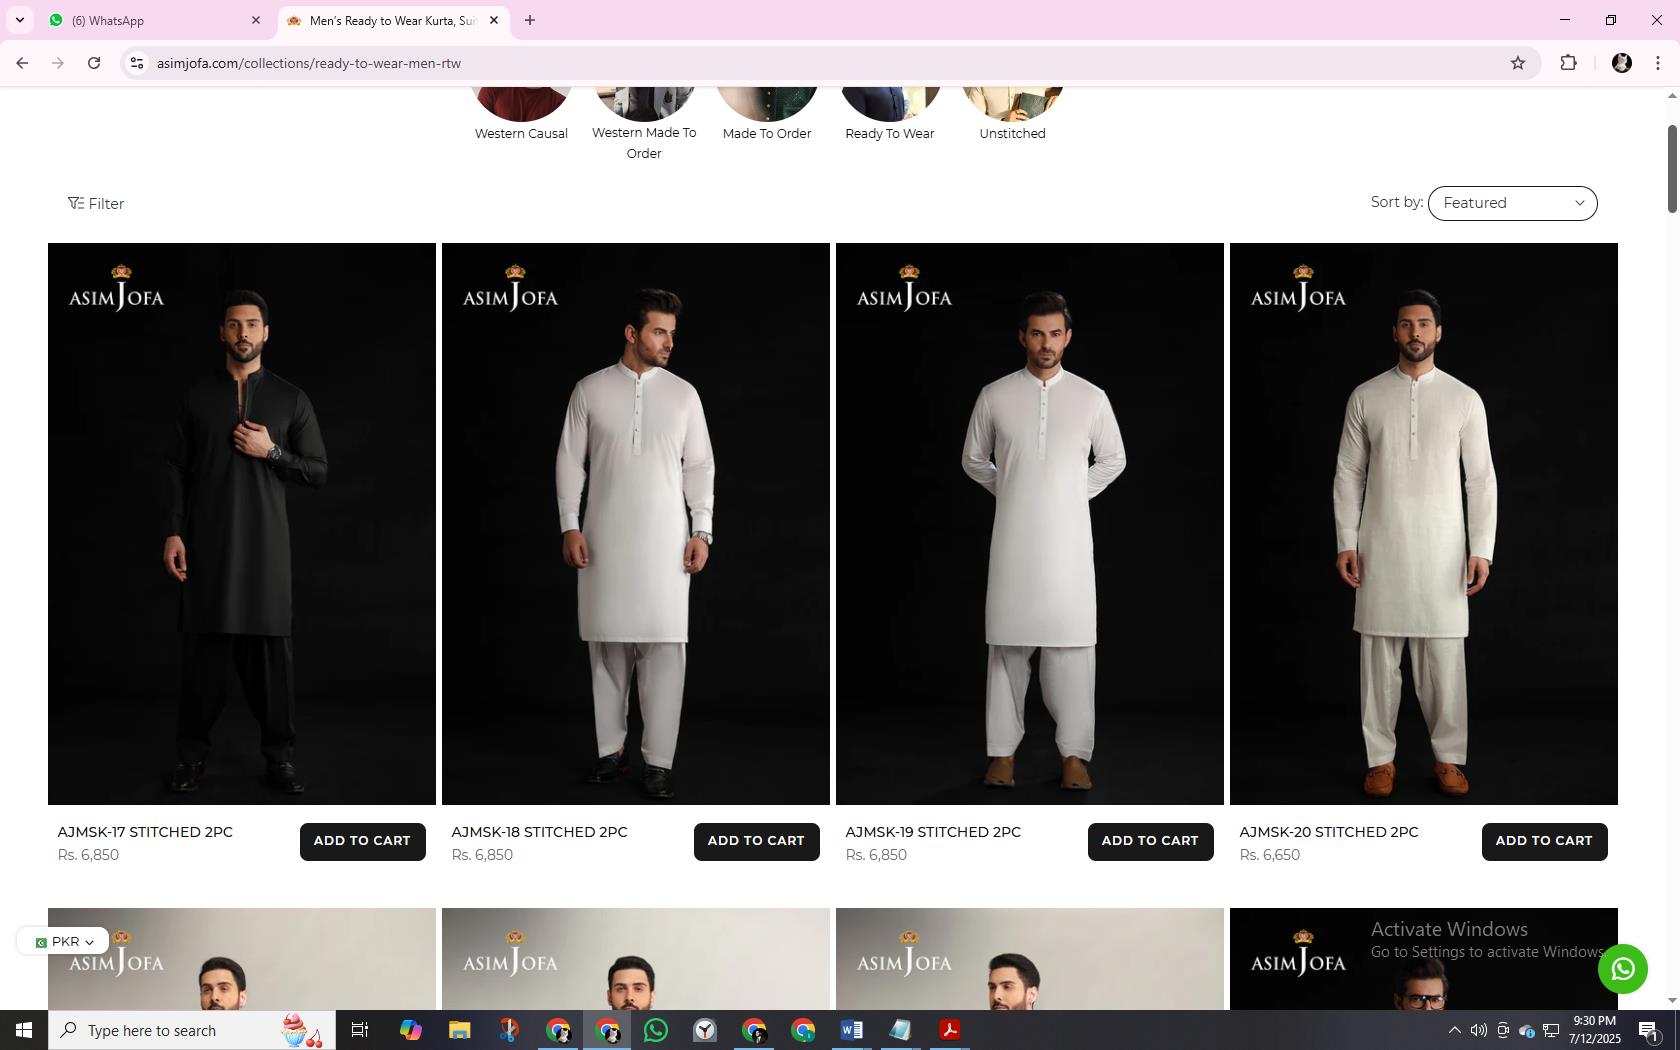Screen dimensions: 1680x1050
Task: Open Microsoft Word from taskbar
Action: [x=852, y=1030]
